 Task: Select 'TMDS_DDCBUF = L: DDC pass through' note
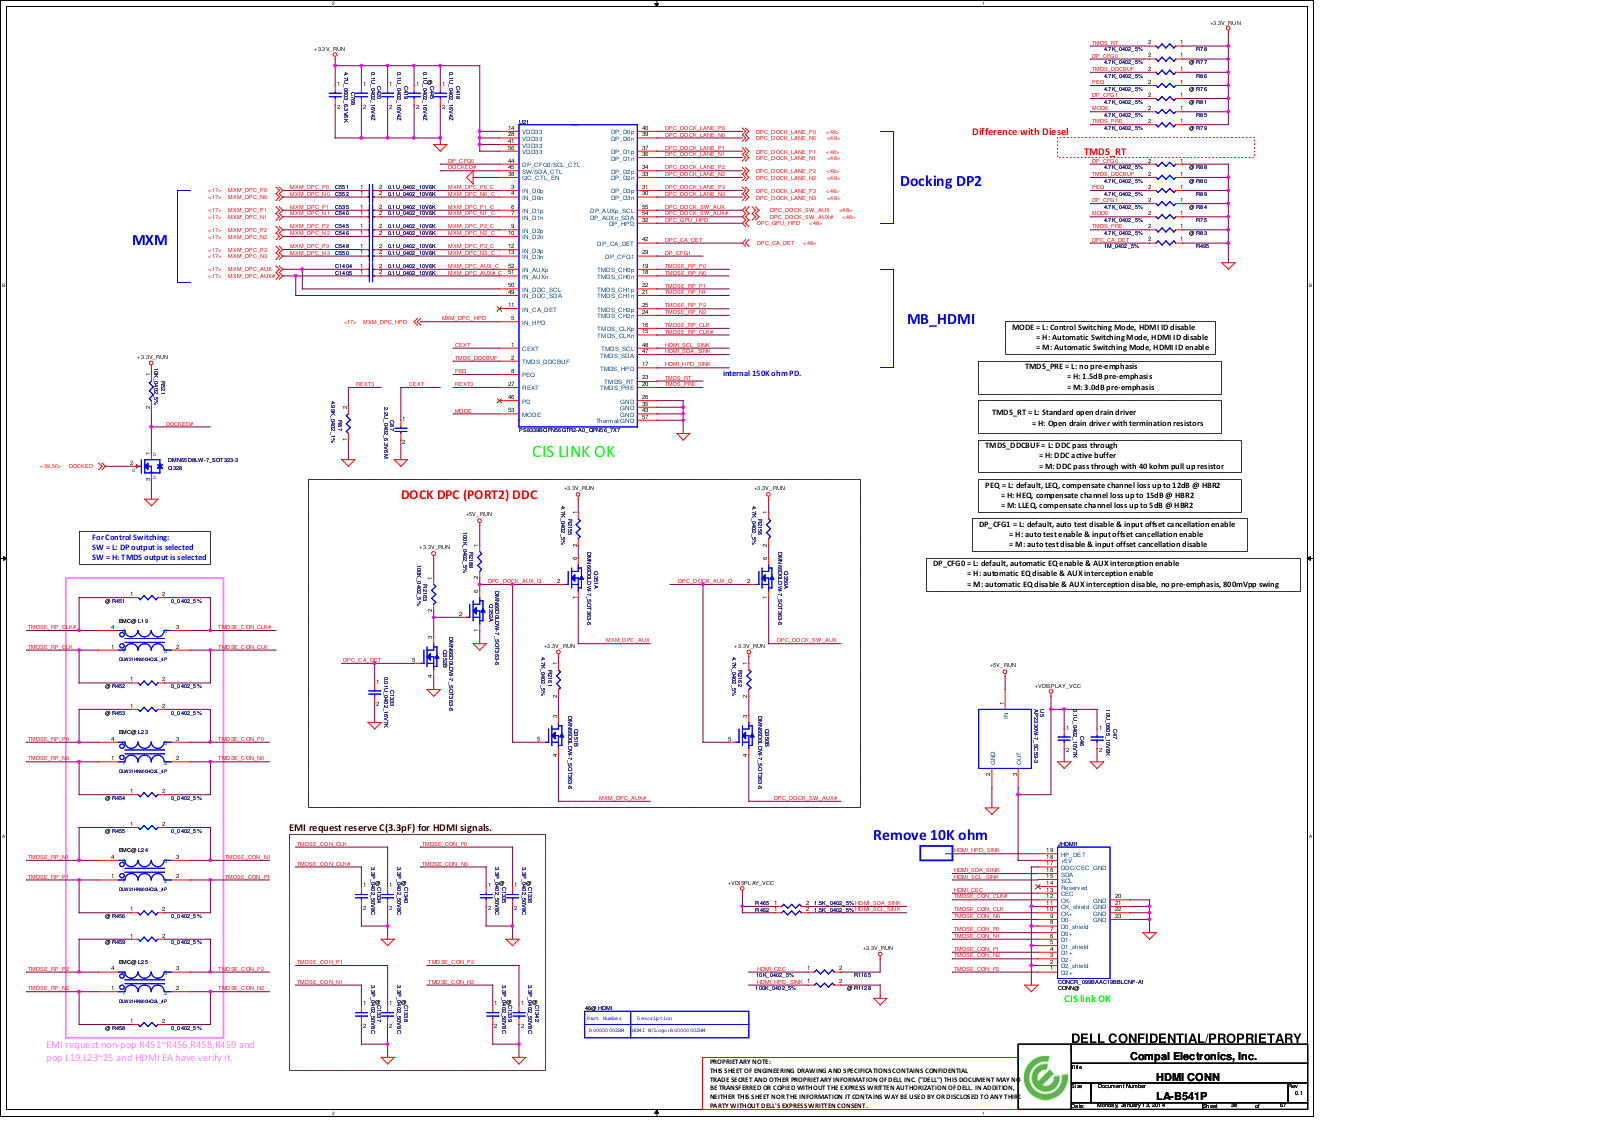pos(1109,456)
